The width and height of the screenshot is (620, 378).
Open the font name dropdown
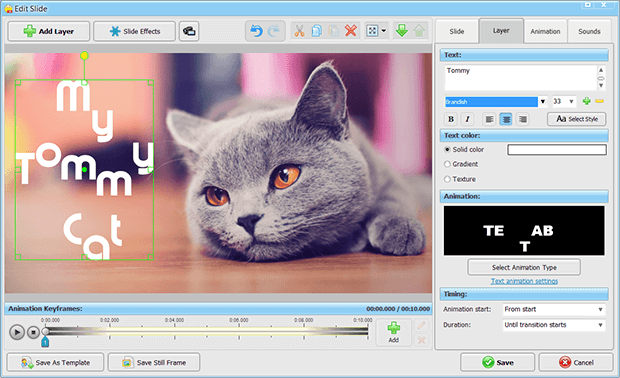tap(543, 102)
